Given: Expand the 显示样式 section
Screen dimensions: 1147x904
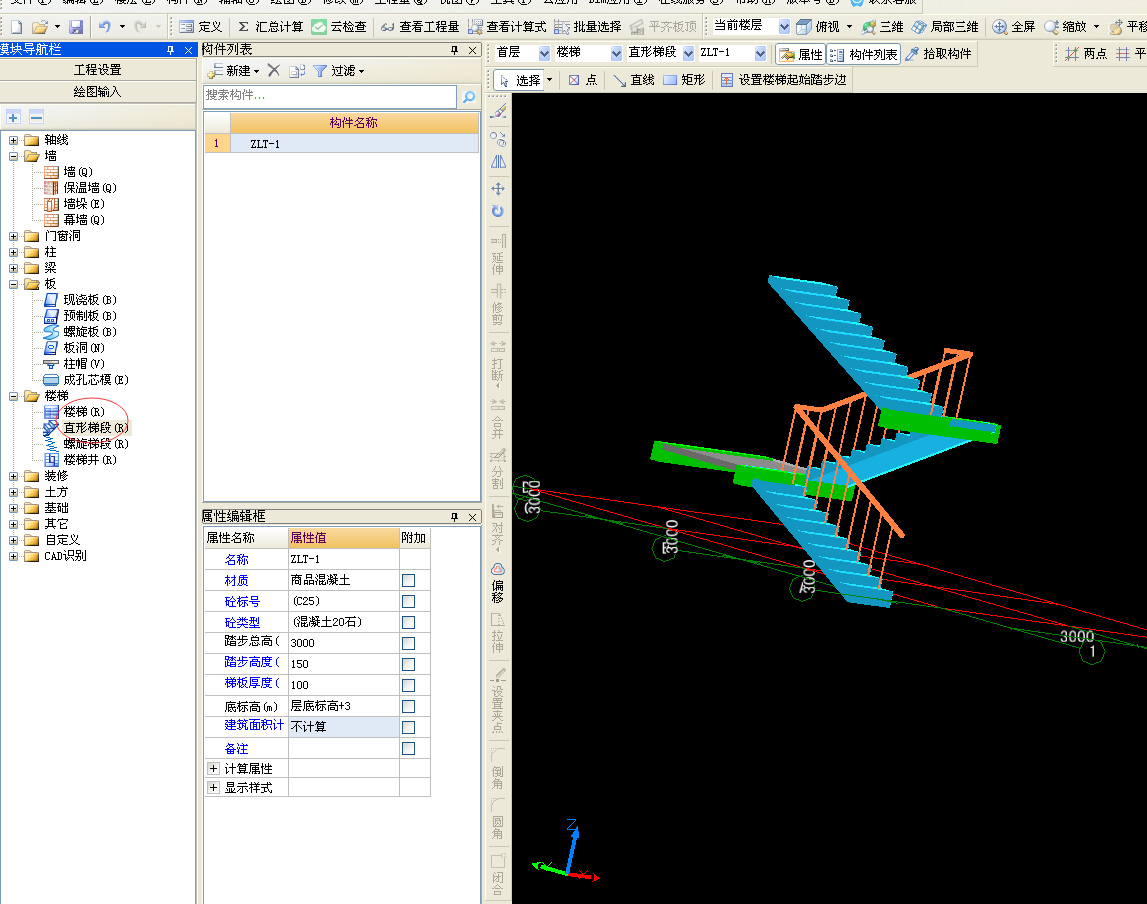Looking at the screenshot, I should (x=214, y=787).
